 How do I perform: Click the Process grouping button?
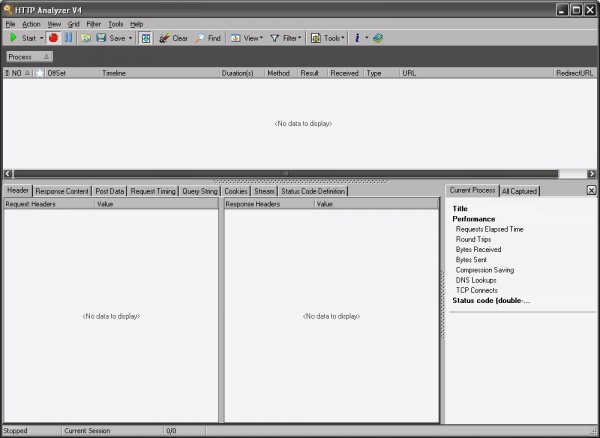click(29, 57)
